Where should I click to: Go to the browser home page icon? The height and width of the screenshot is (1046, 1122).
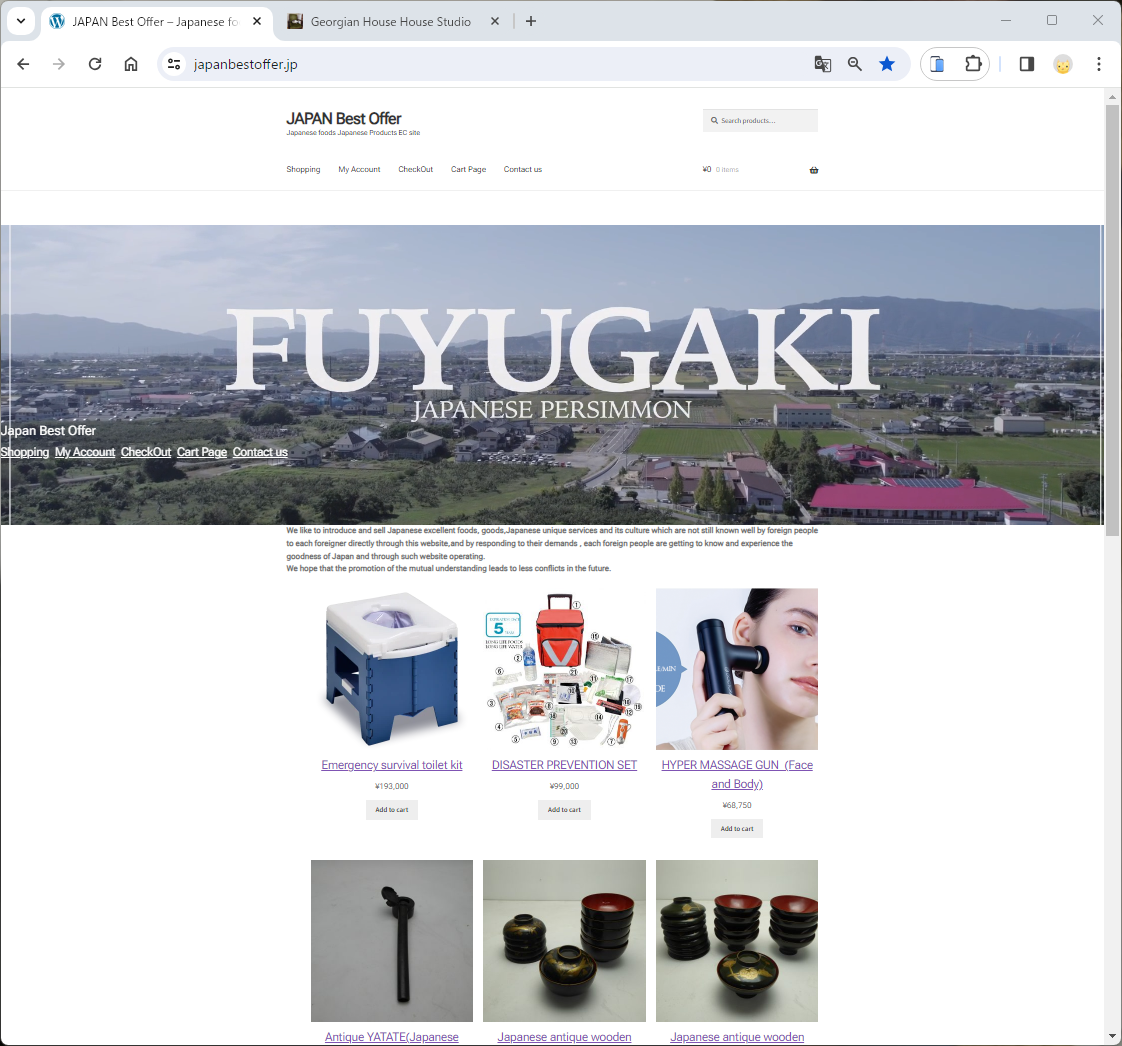coord(131,64)
